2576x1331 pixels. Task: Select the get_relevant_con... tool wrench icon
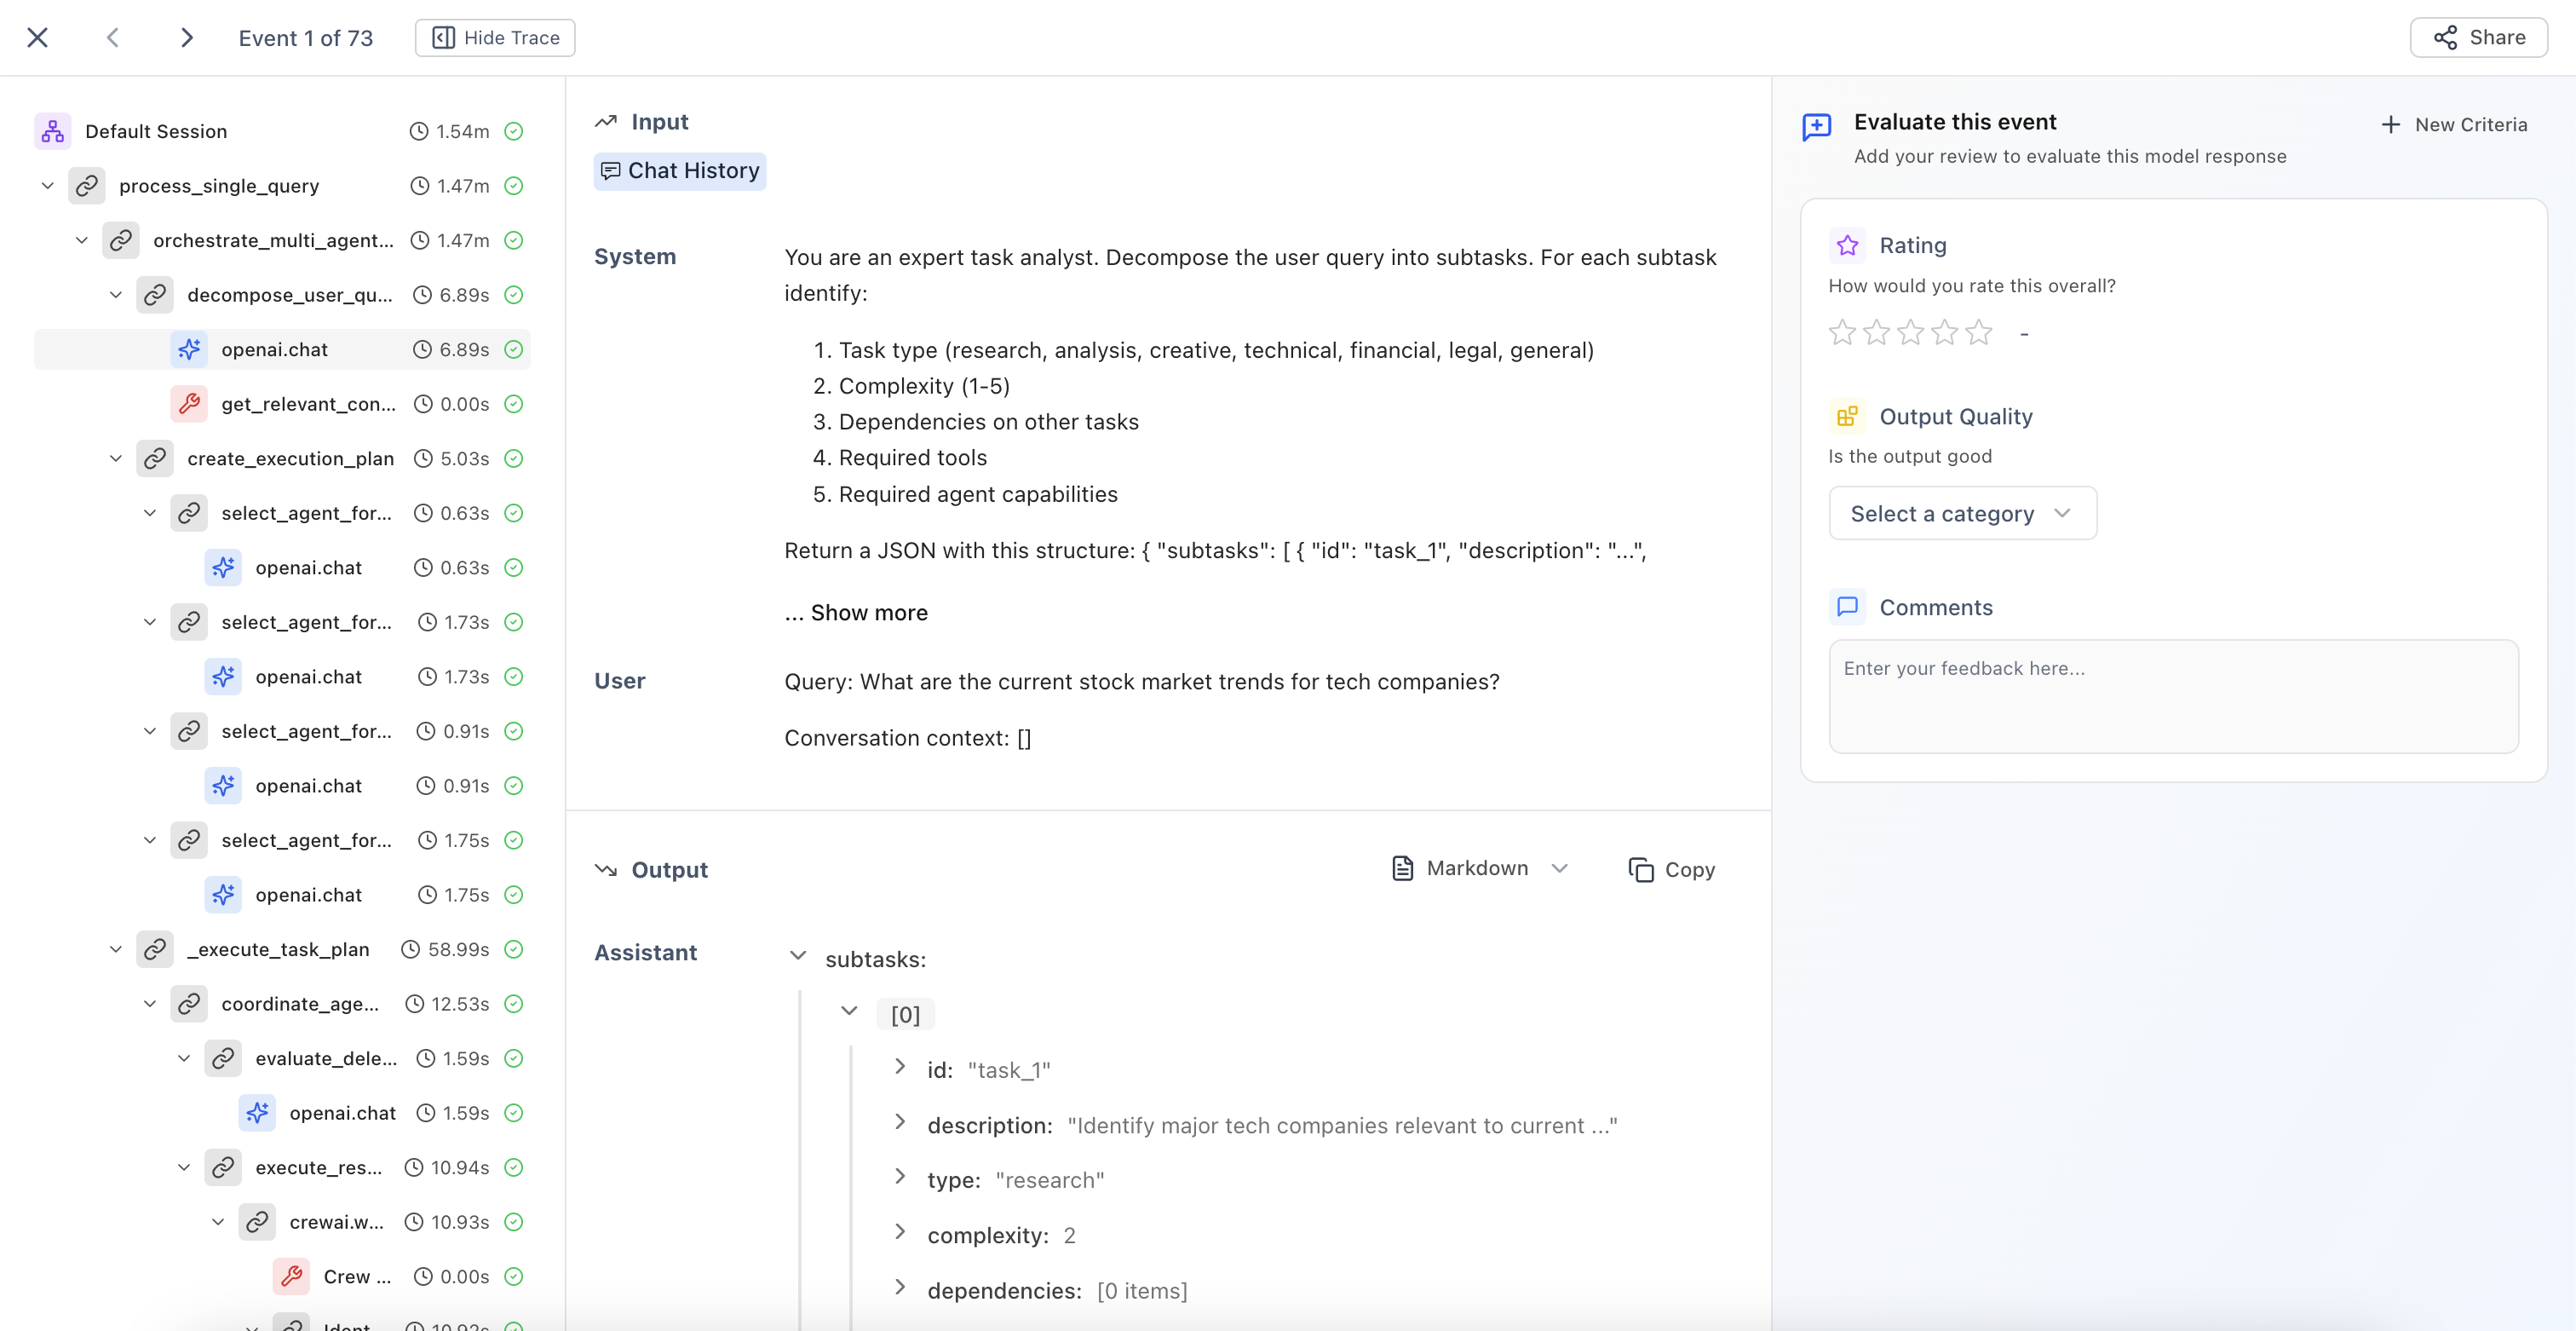[x=189, y=404]
